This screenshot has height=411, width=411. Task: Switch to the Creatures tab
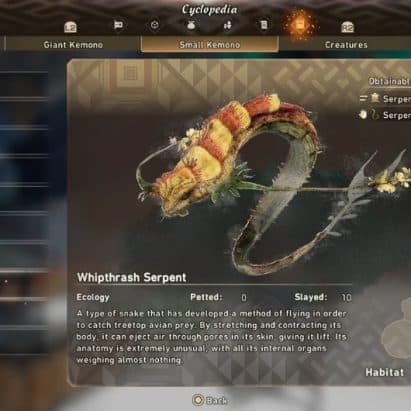click(346, 45)
